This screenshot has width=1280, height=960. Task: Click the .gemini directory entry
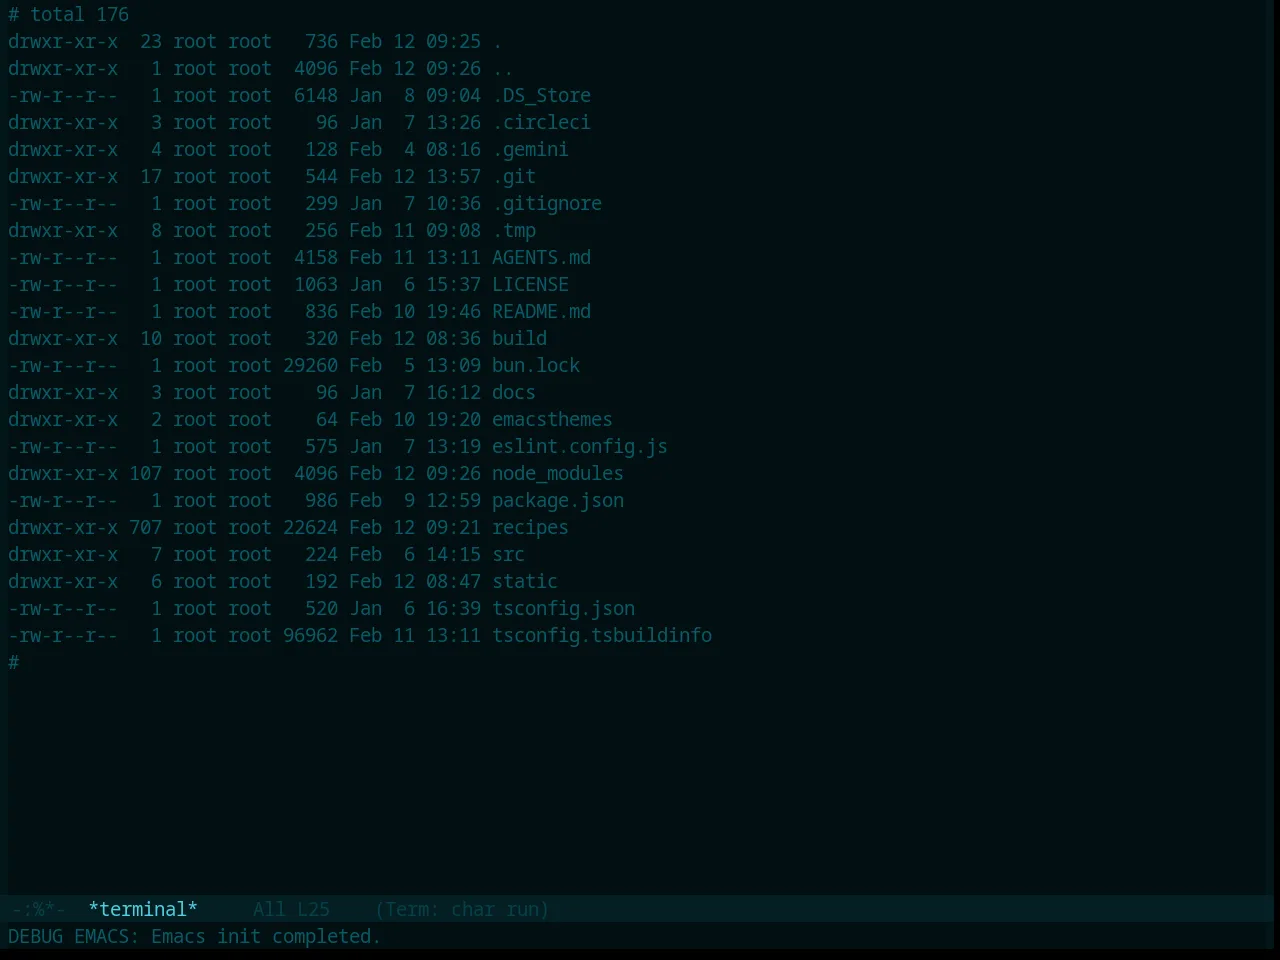(x=530, y=150)
